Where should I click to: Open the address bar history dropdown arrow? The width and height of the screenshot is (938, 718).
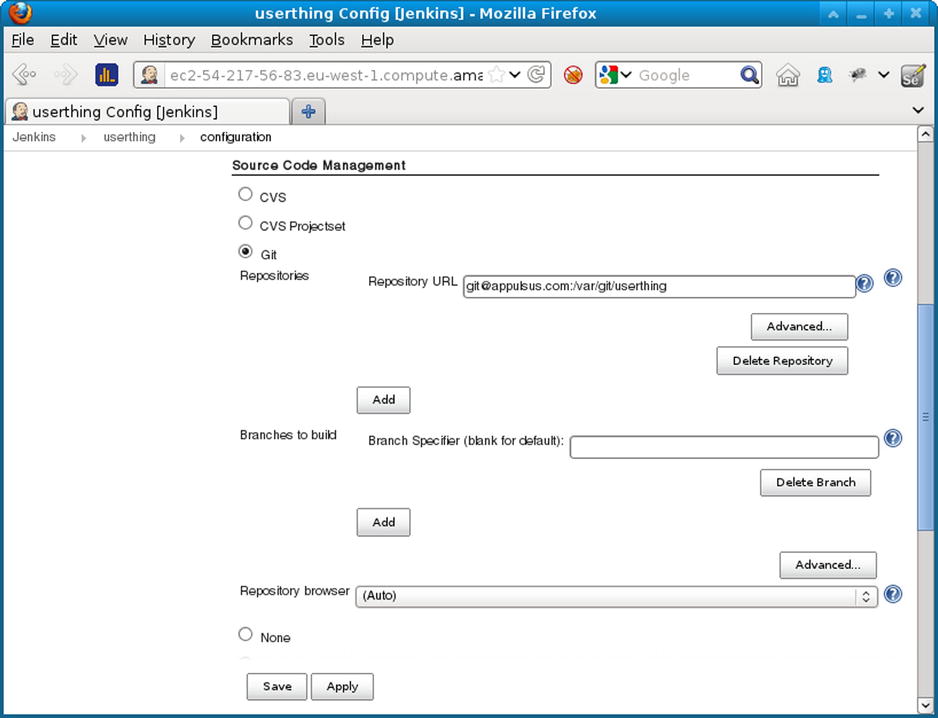pyautogui.click(x=515, y=75)
